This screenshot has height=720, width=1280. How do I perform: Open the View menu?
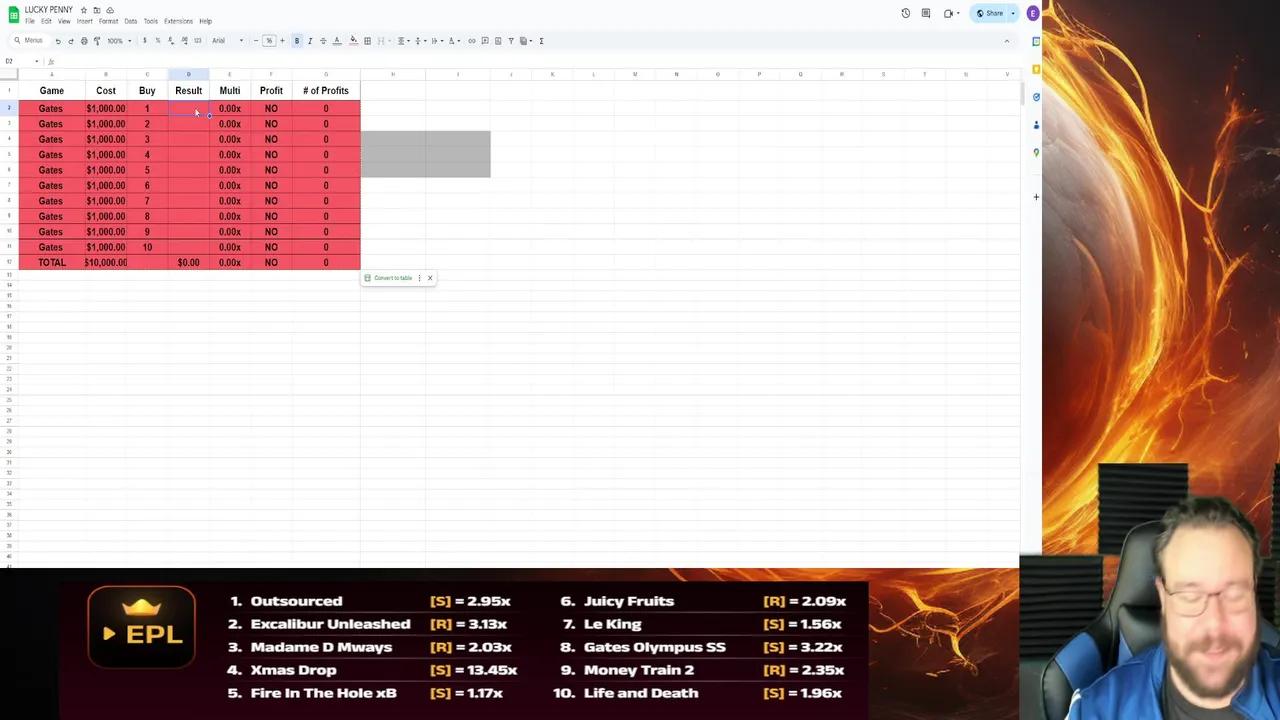(x=64, y=21)
